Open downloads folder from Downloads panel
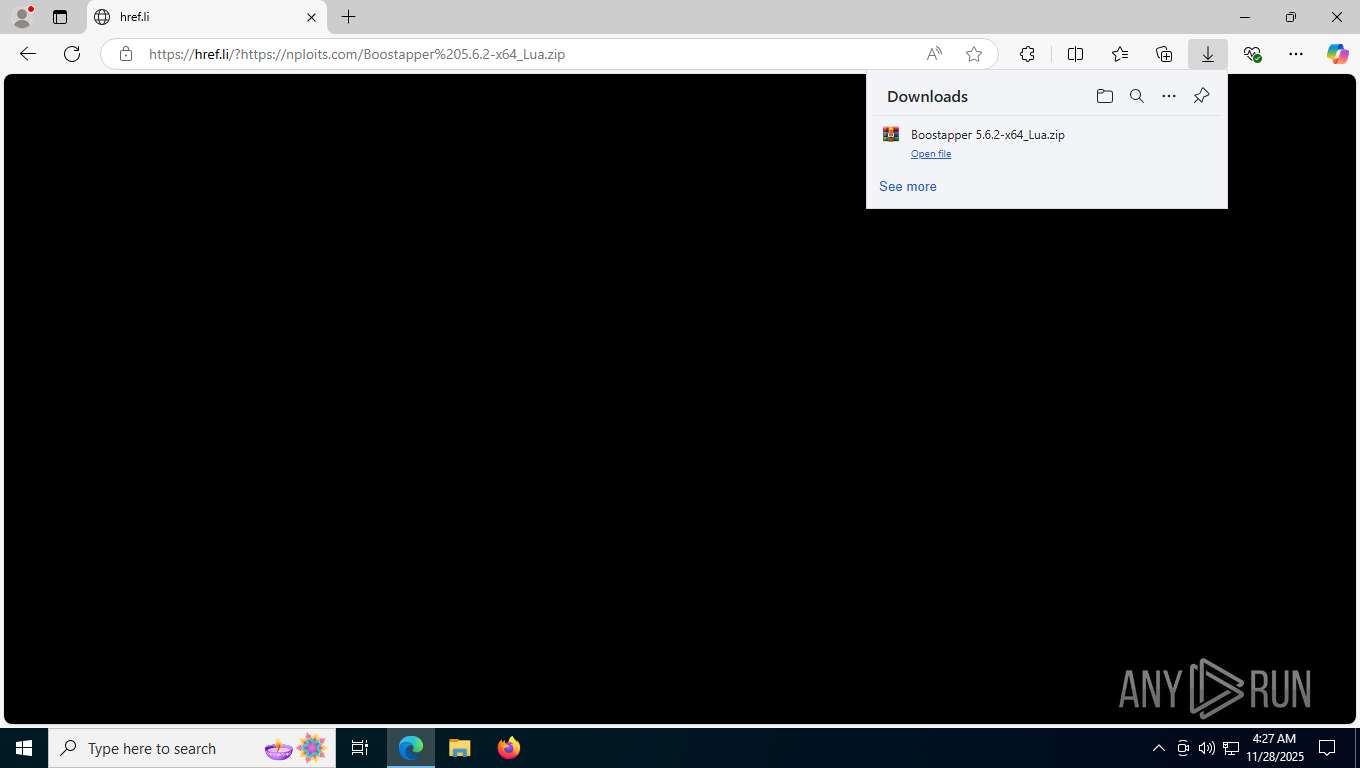 click(x=1105, y=96)
